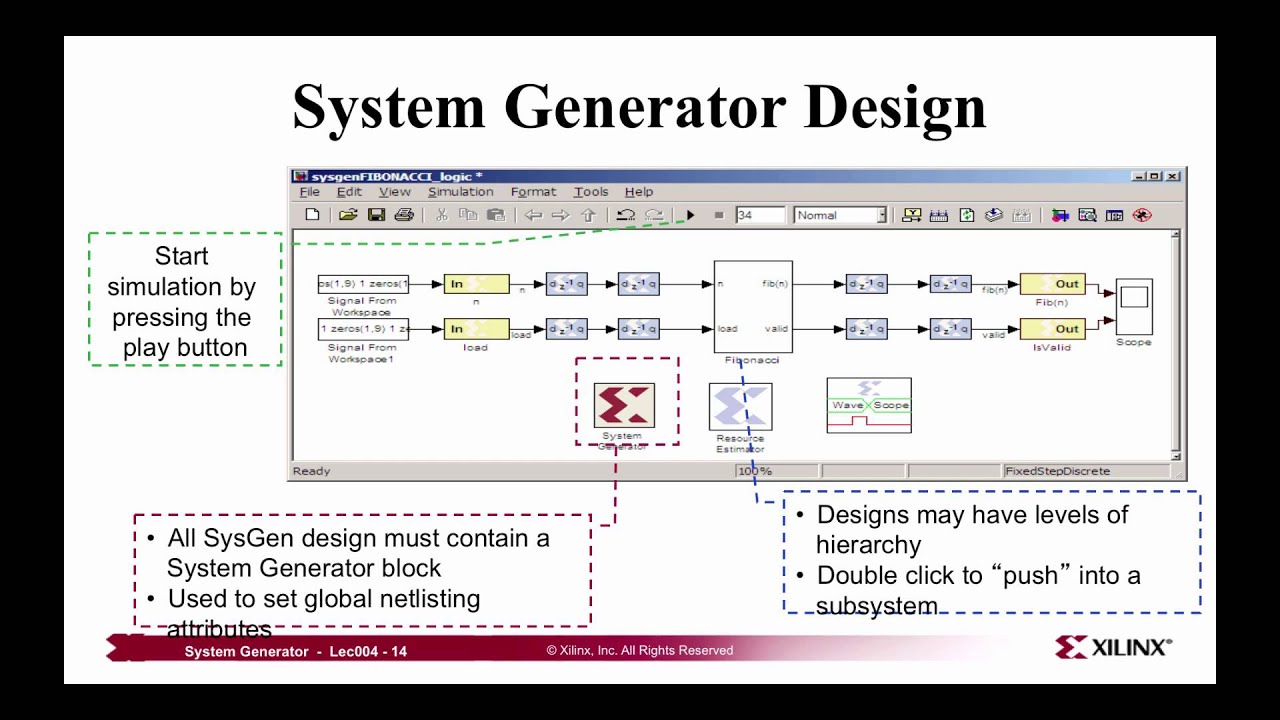Start simulation with the play button
This screenshot has height=720, width=1280.
click(690, 215)
